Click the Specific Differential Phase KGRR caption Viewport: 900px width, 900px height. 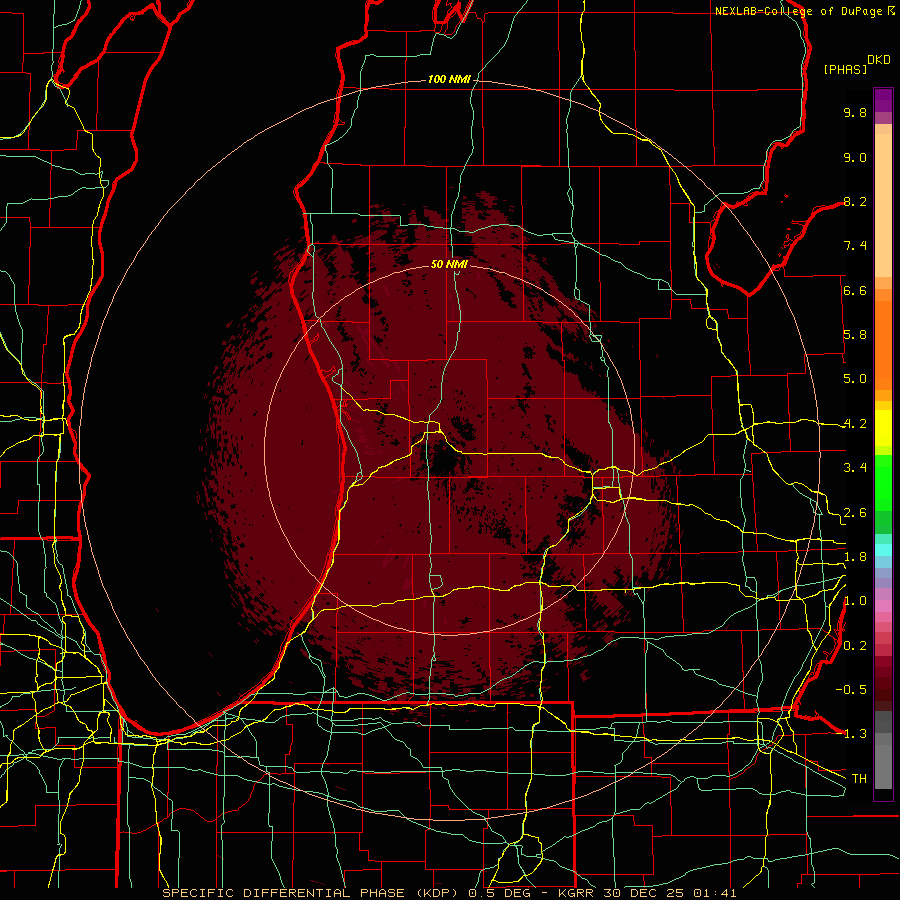coord(449,893)
